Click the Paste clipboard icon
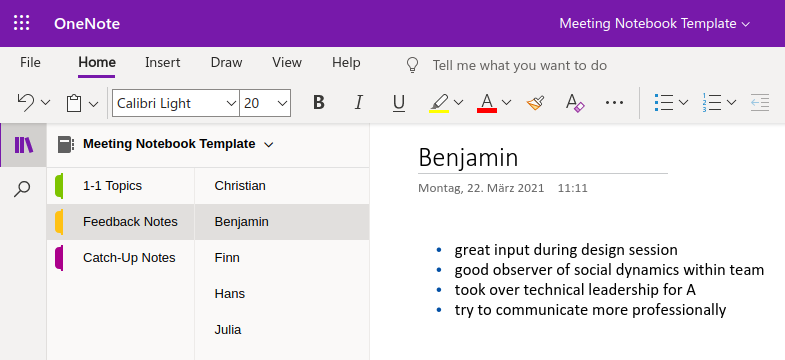The width and height of the screenshot is (785, 360). [74, 104]
